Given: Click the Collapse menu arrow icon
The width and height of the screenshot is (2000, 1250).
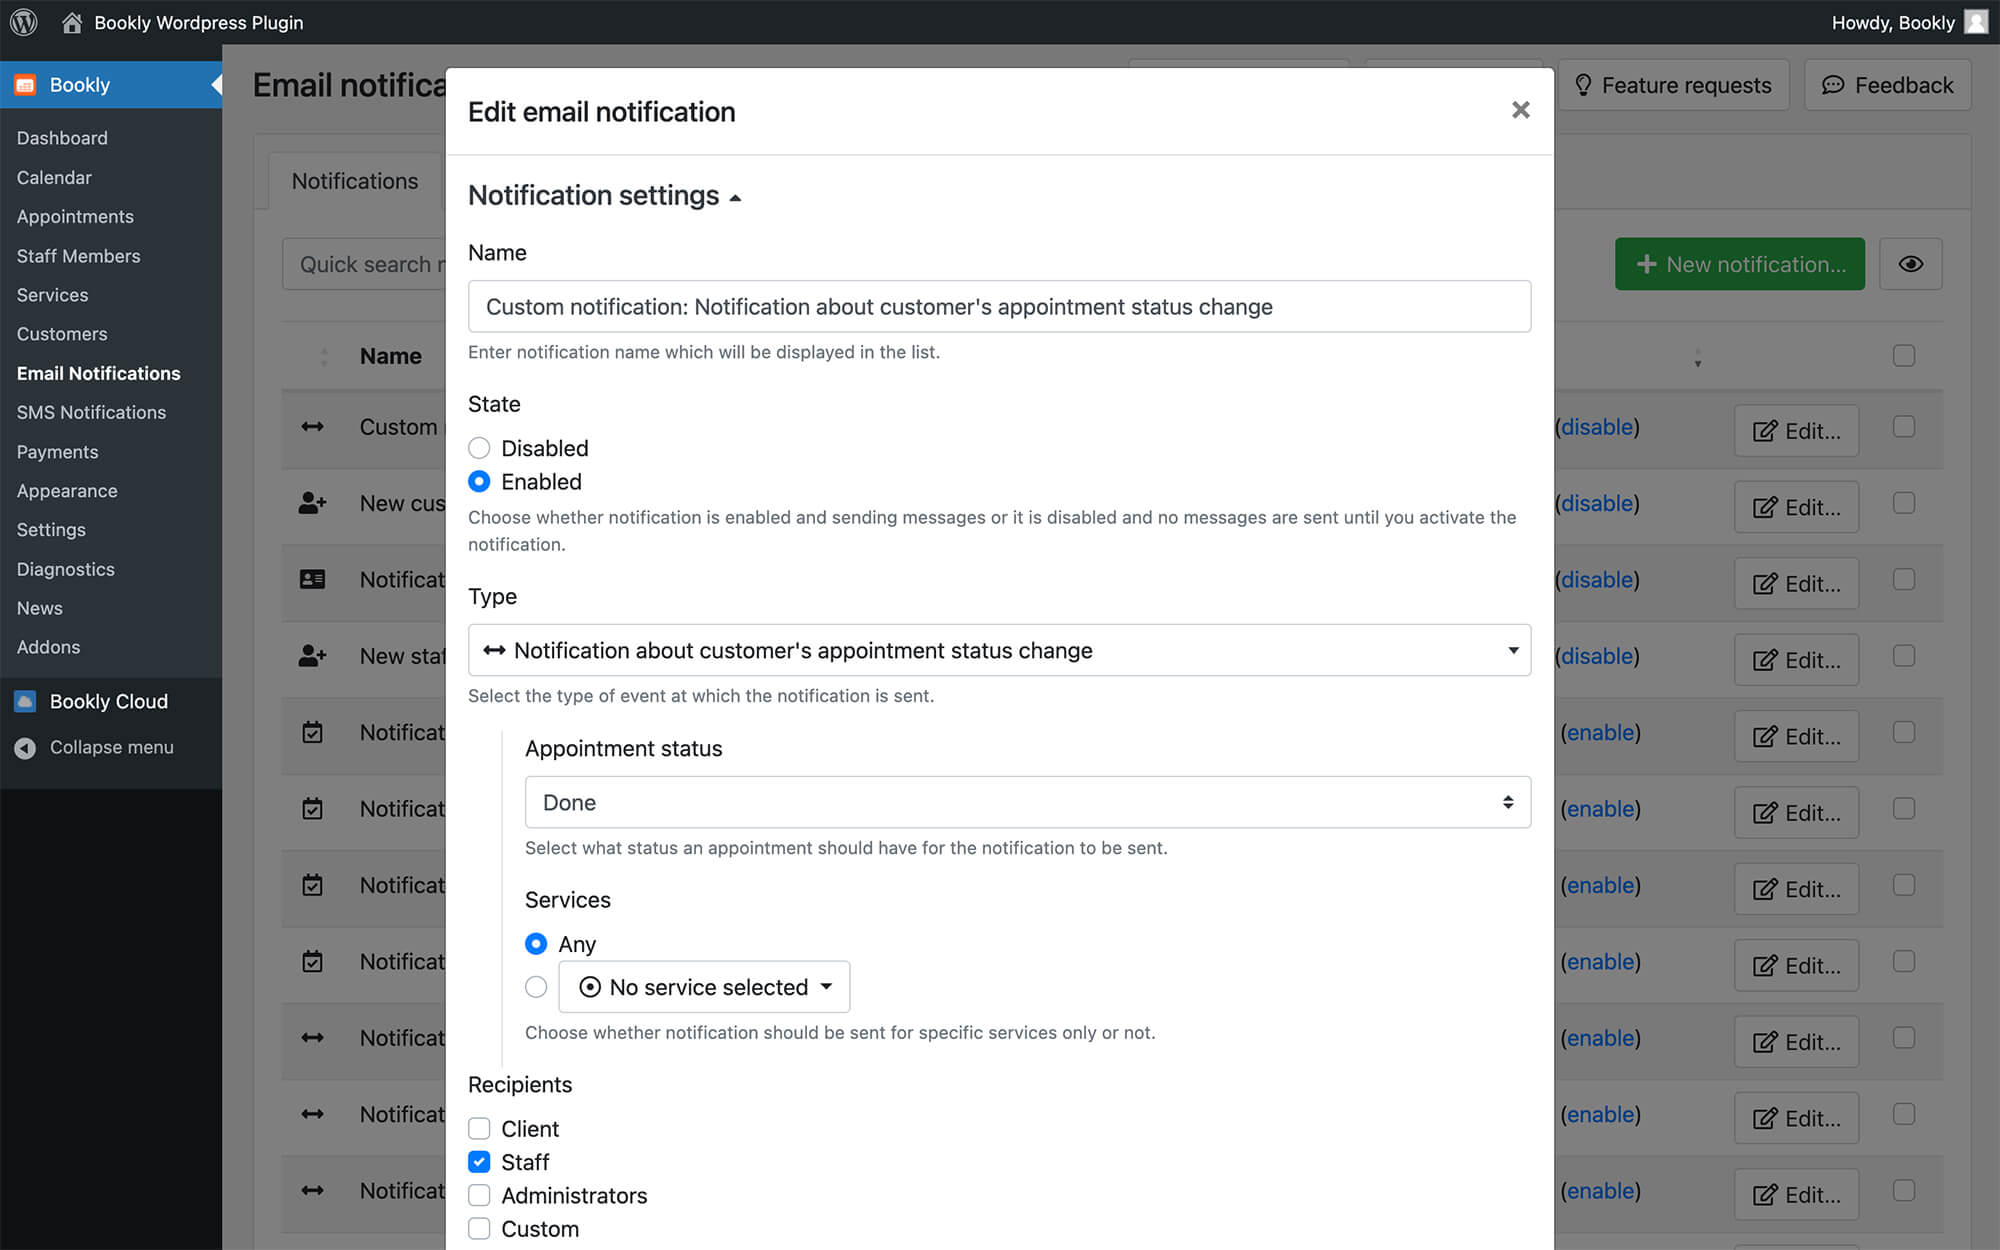Looking at the screenshot, I should click(x=25, y=747).
